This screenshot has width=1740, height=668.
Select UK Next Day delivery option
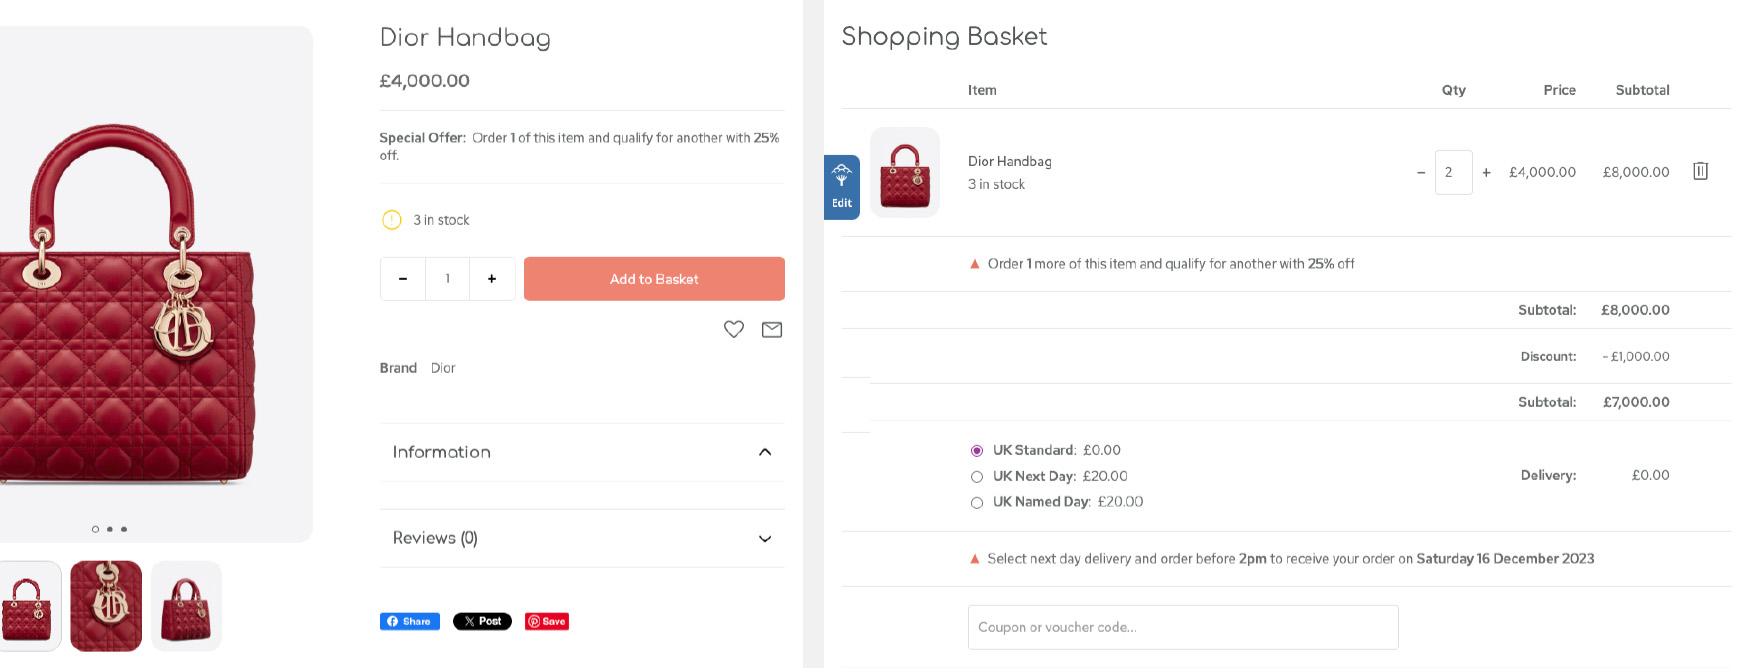[977, 477]
